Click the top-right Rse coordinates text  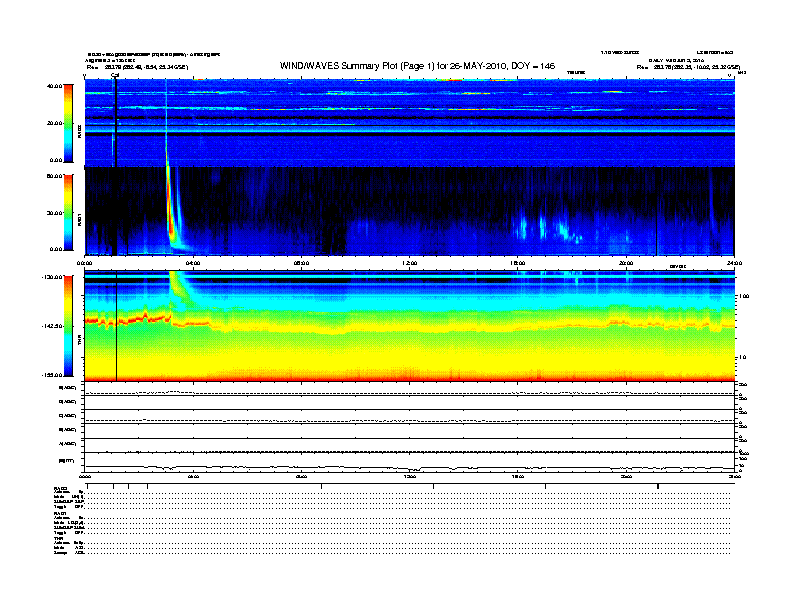(x=688, y=67)
